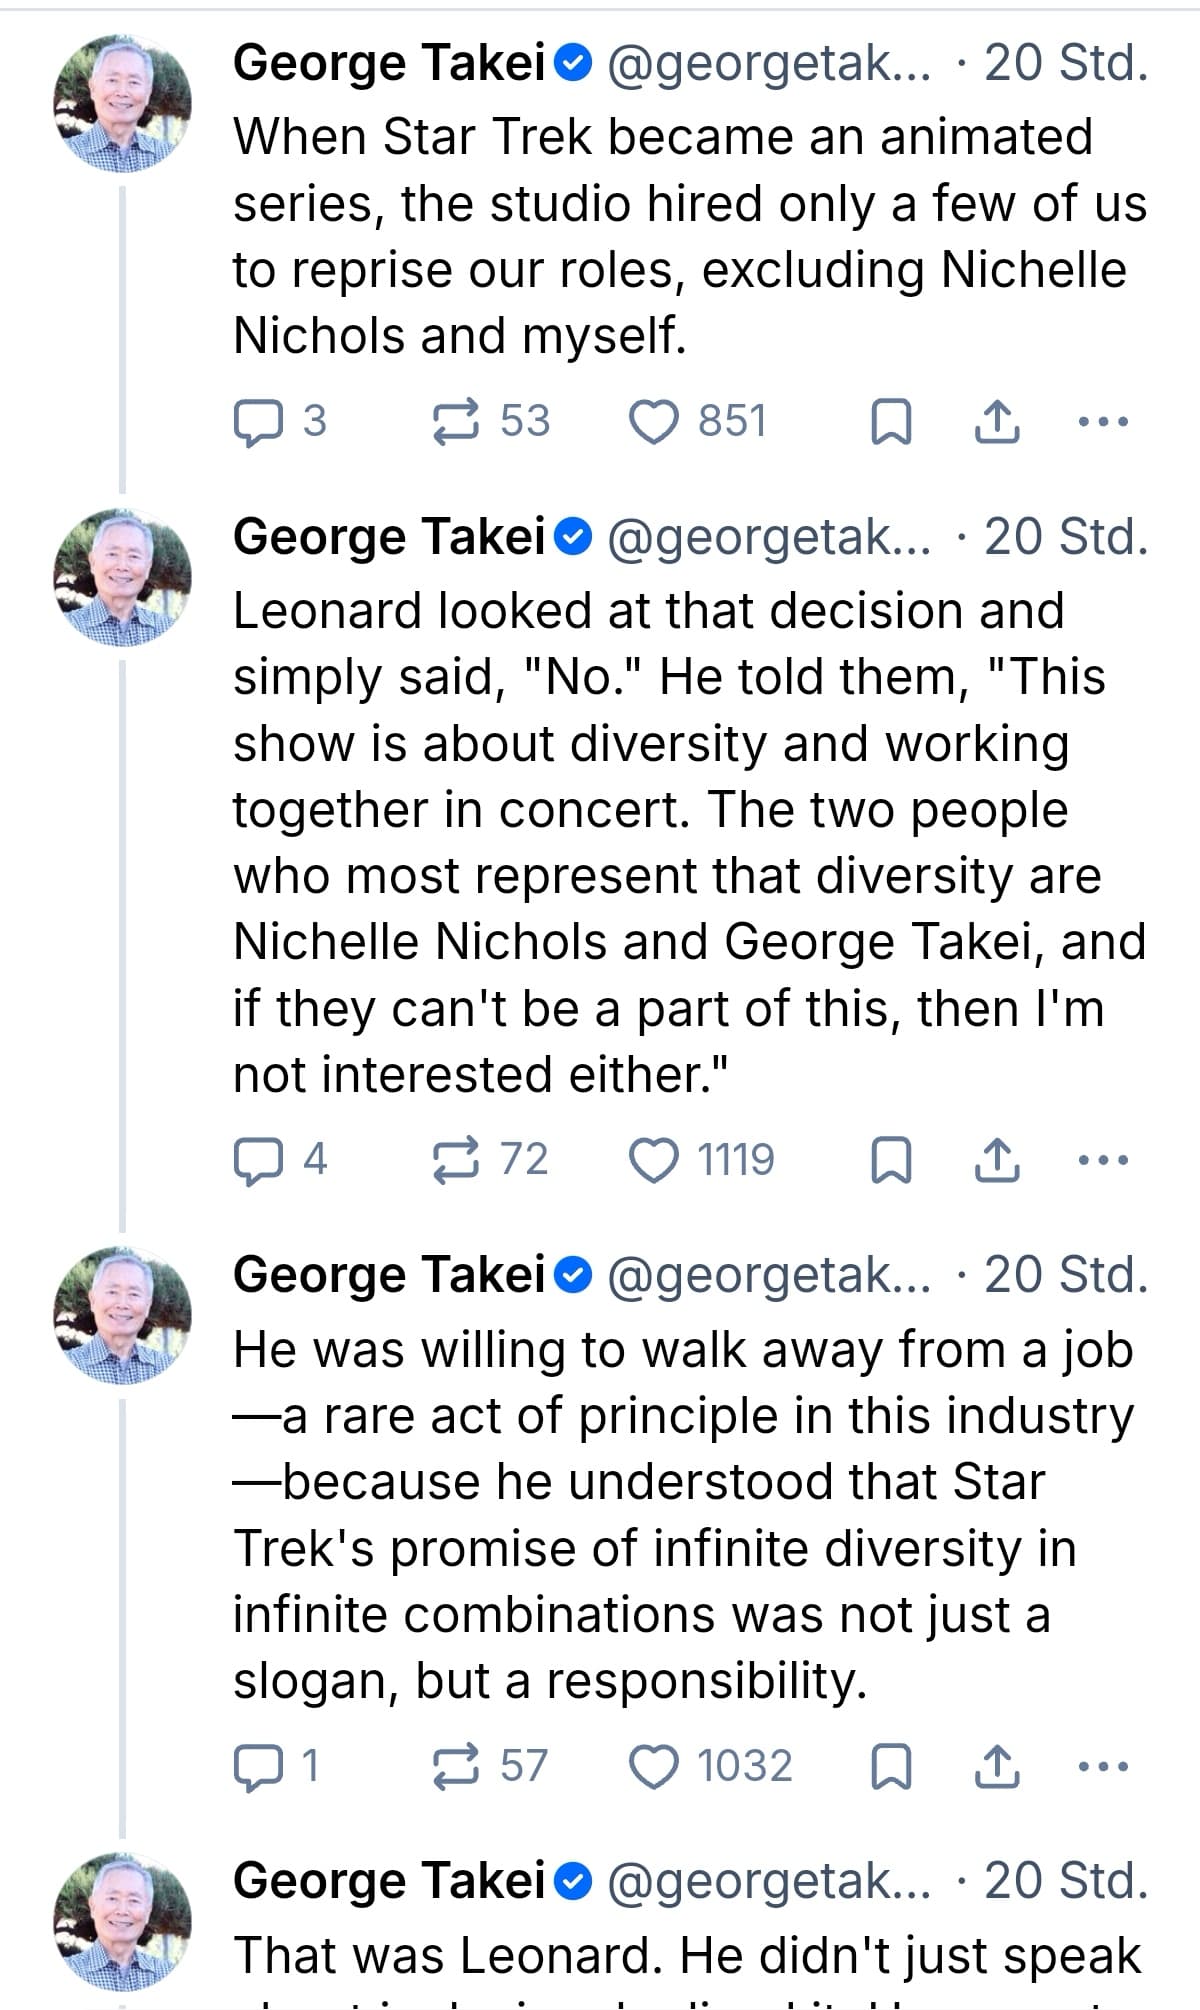
Task: Open more options on first tweet
Action: click(1104, 421)
